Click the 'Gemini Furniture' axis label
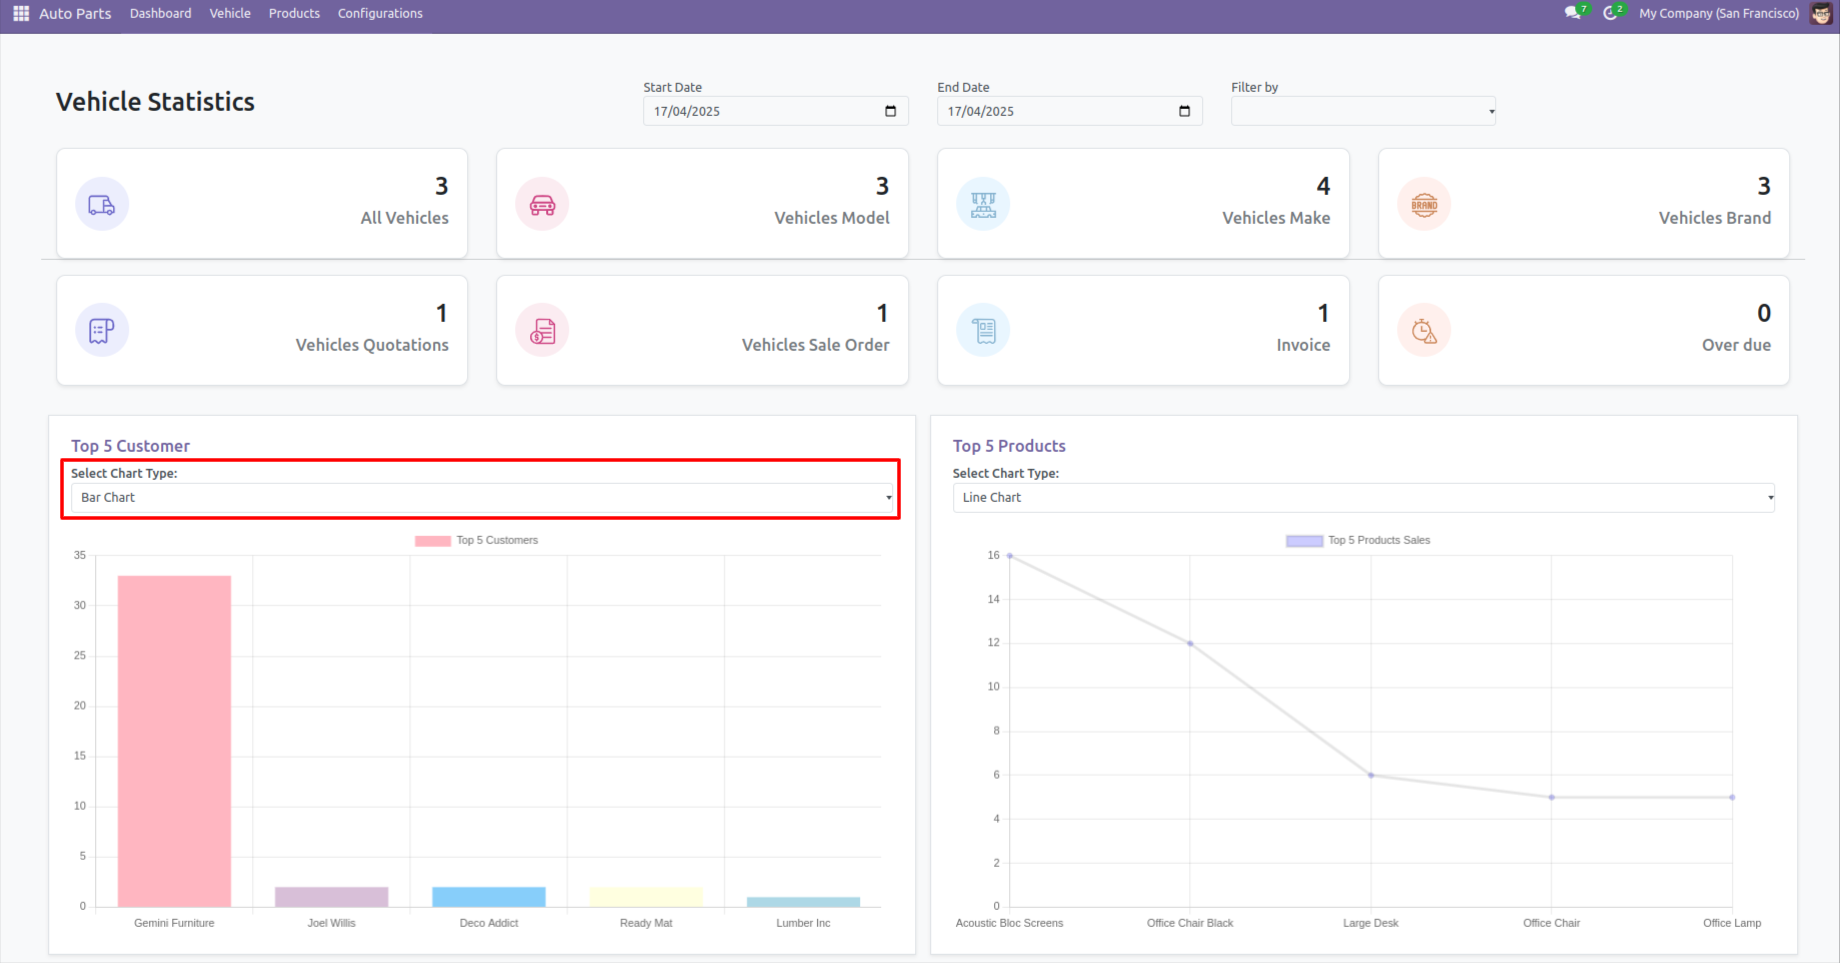This screenshot has height=963, width=1840. (174, 923)
